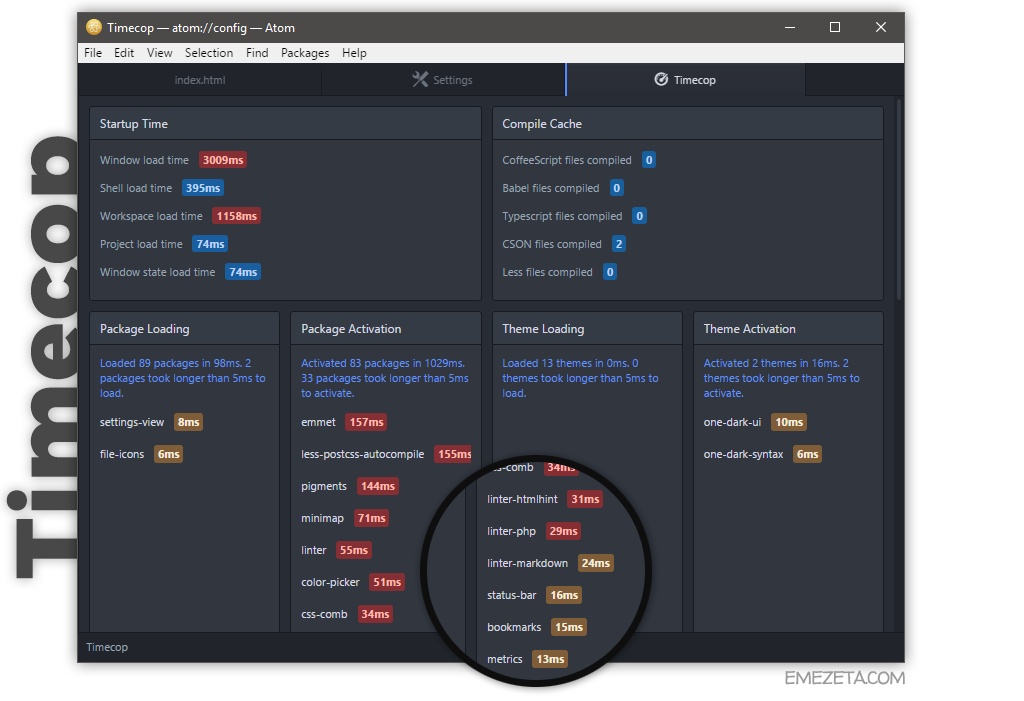1024x701 pixels.
Task: Click the 395ms Shell load time badge
Action: click(203, 188)
